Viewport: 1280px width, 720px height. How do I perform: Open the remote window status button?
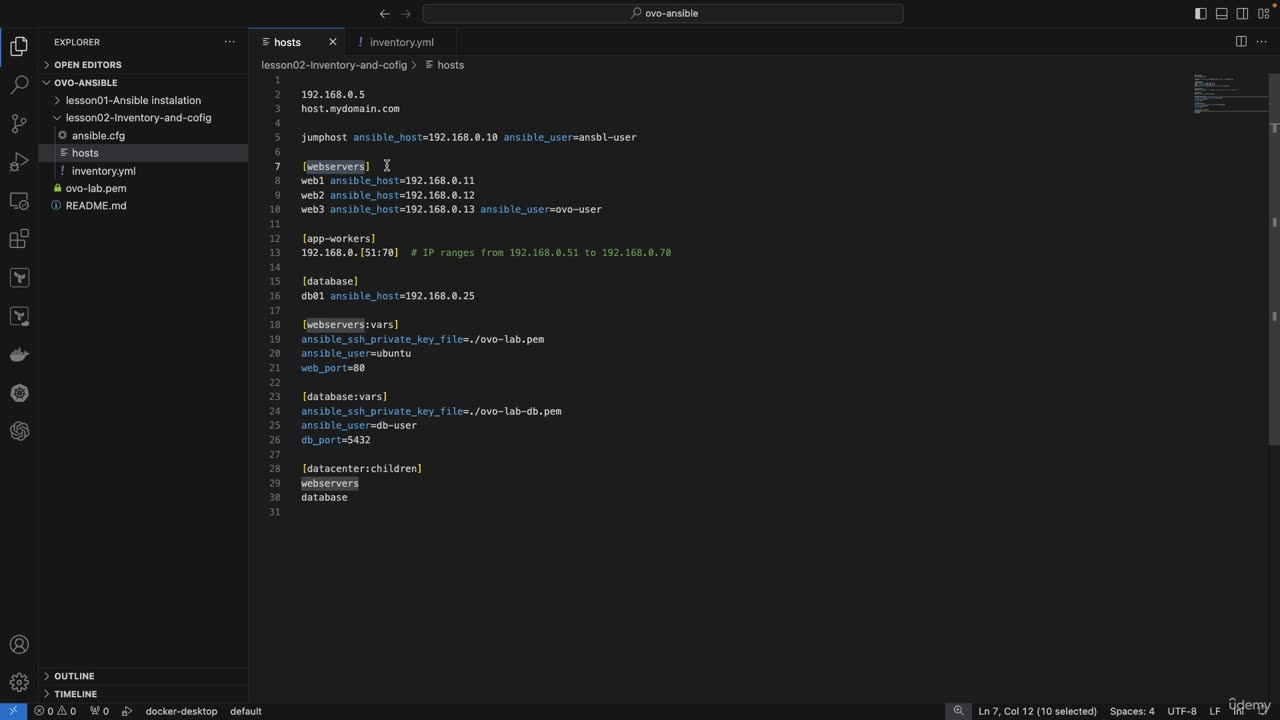click(x=13, y=711)
